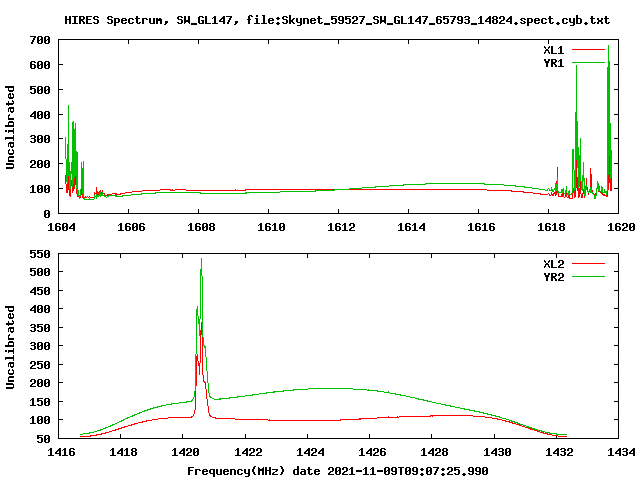Image resolution: width=640 pixels, height=480 pixels.
Task: Select the XL2 legend label
Action: pos(553,264)
